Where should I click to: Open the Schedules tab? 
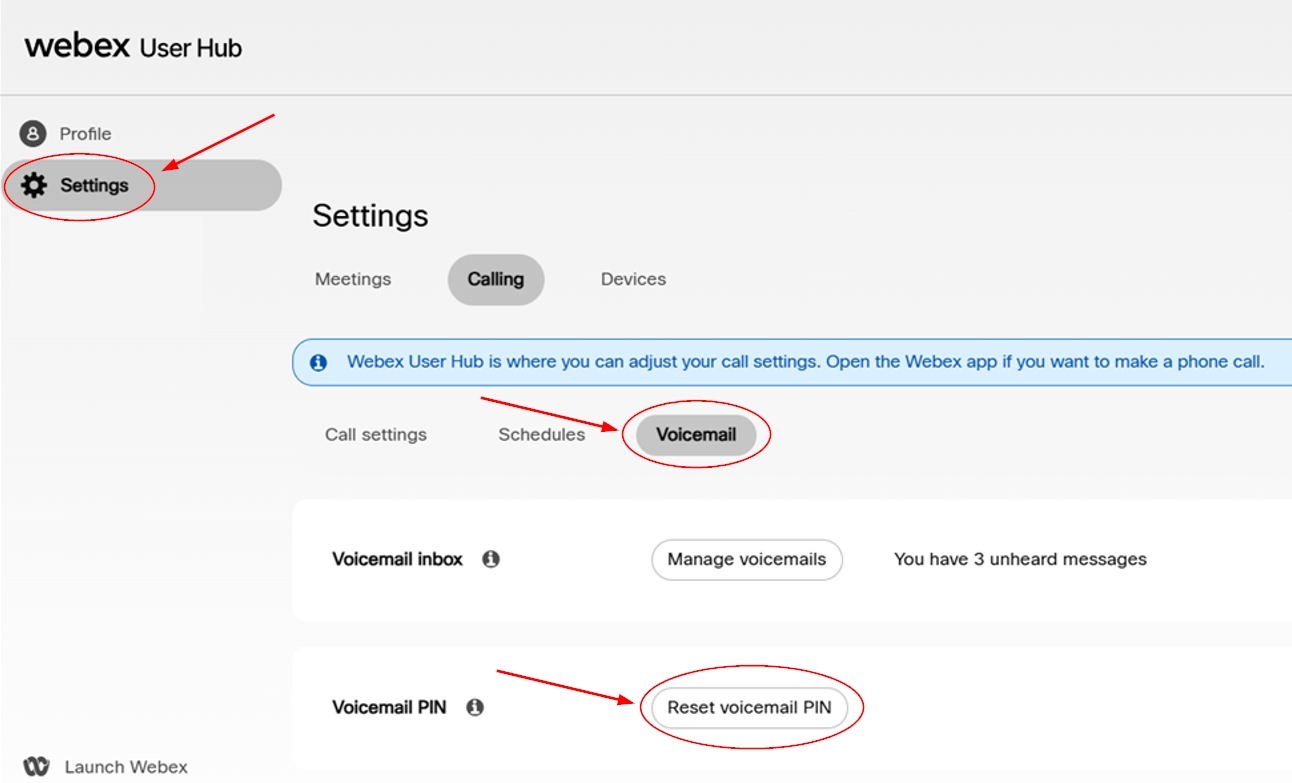click(541, 434)
